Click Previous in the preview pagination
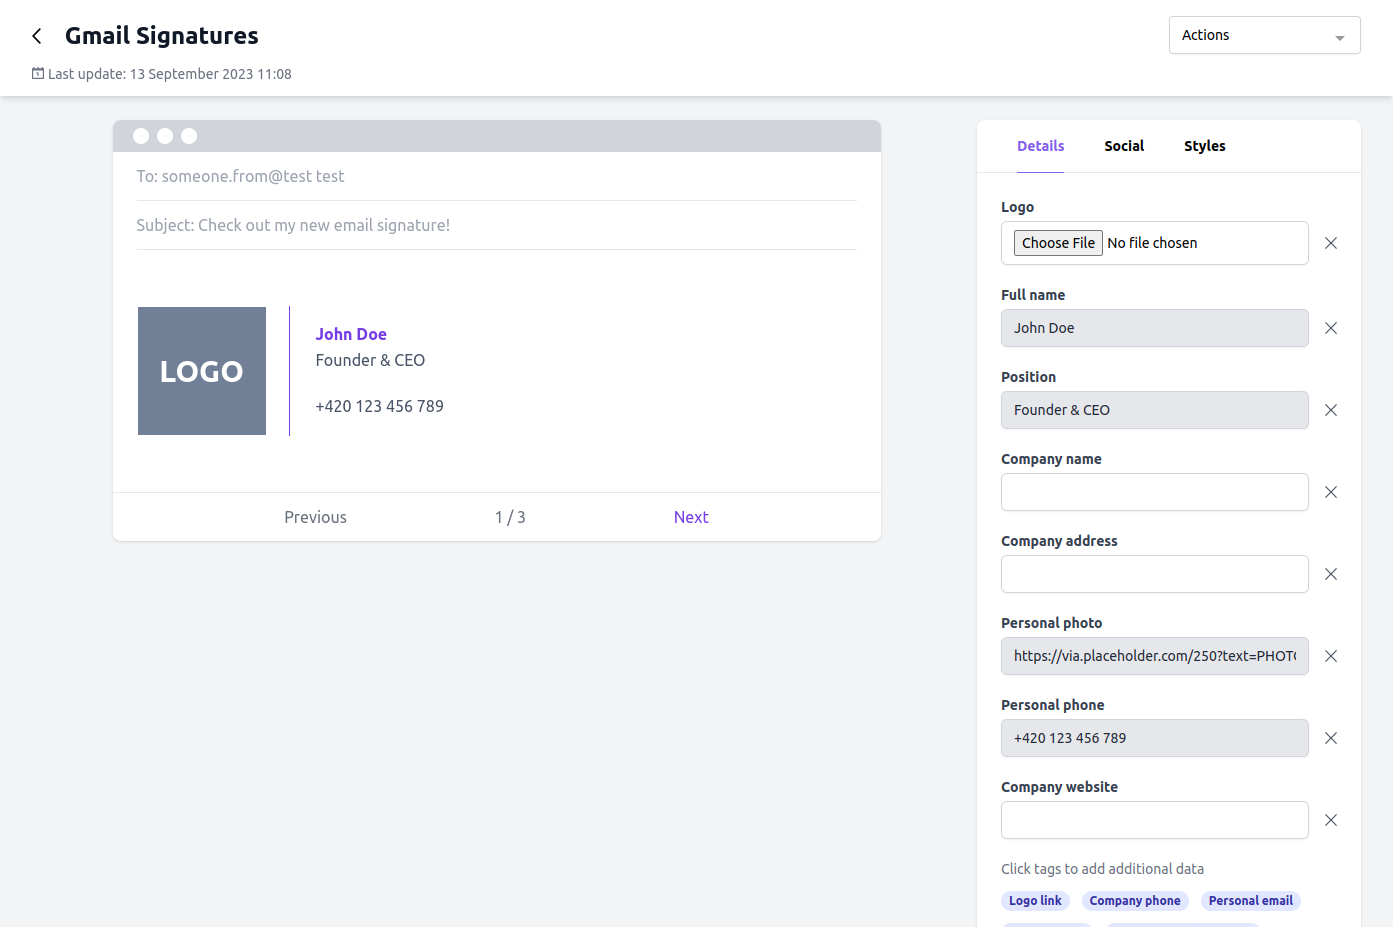This screenshot has width=1393, height=927. tap(314, 517)
